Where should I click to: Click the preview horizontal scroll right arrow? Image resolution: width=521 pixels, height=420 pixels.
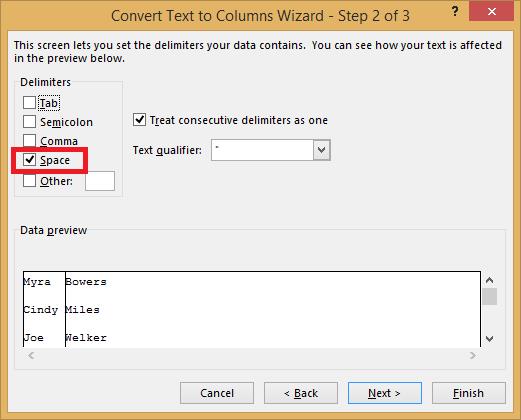coord(473,355)
